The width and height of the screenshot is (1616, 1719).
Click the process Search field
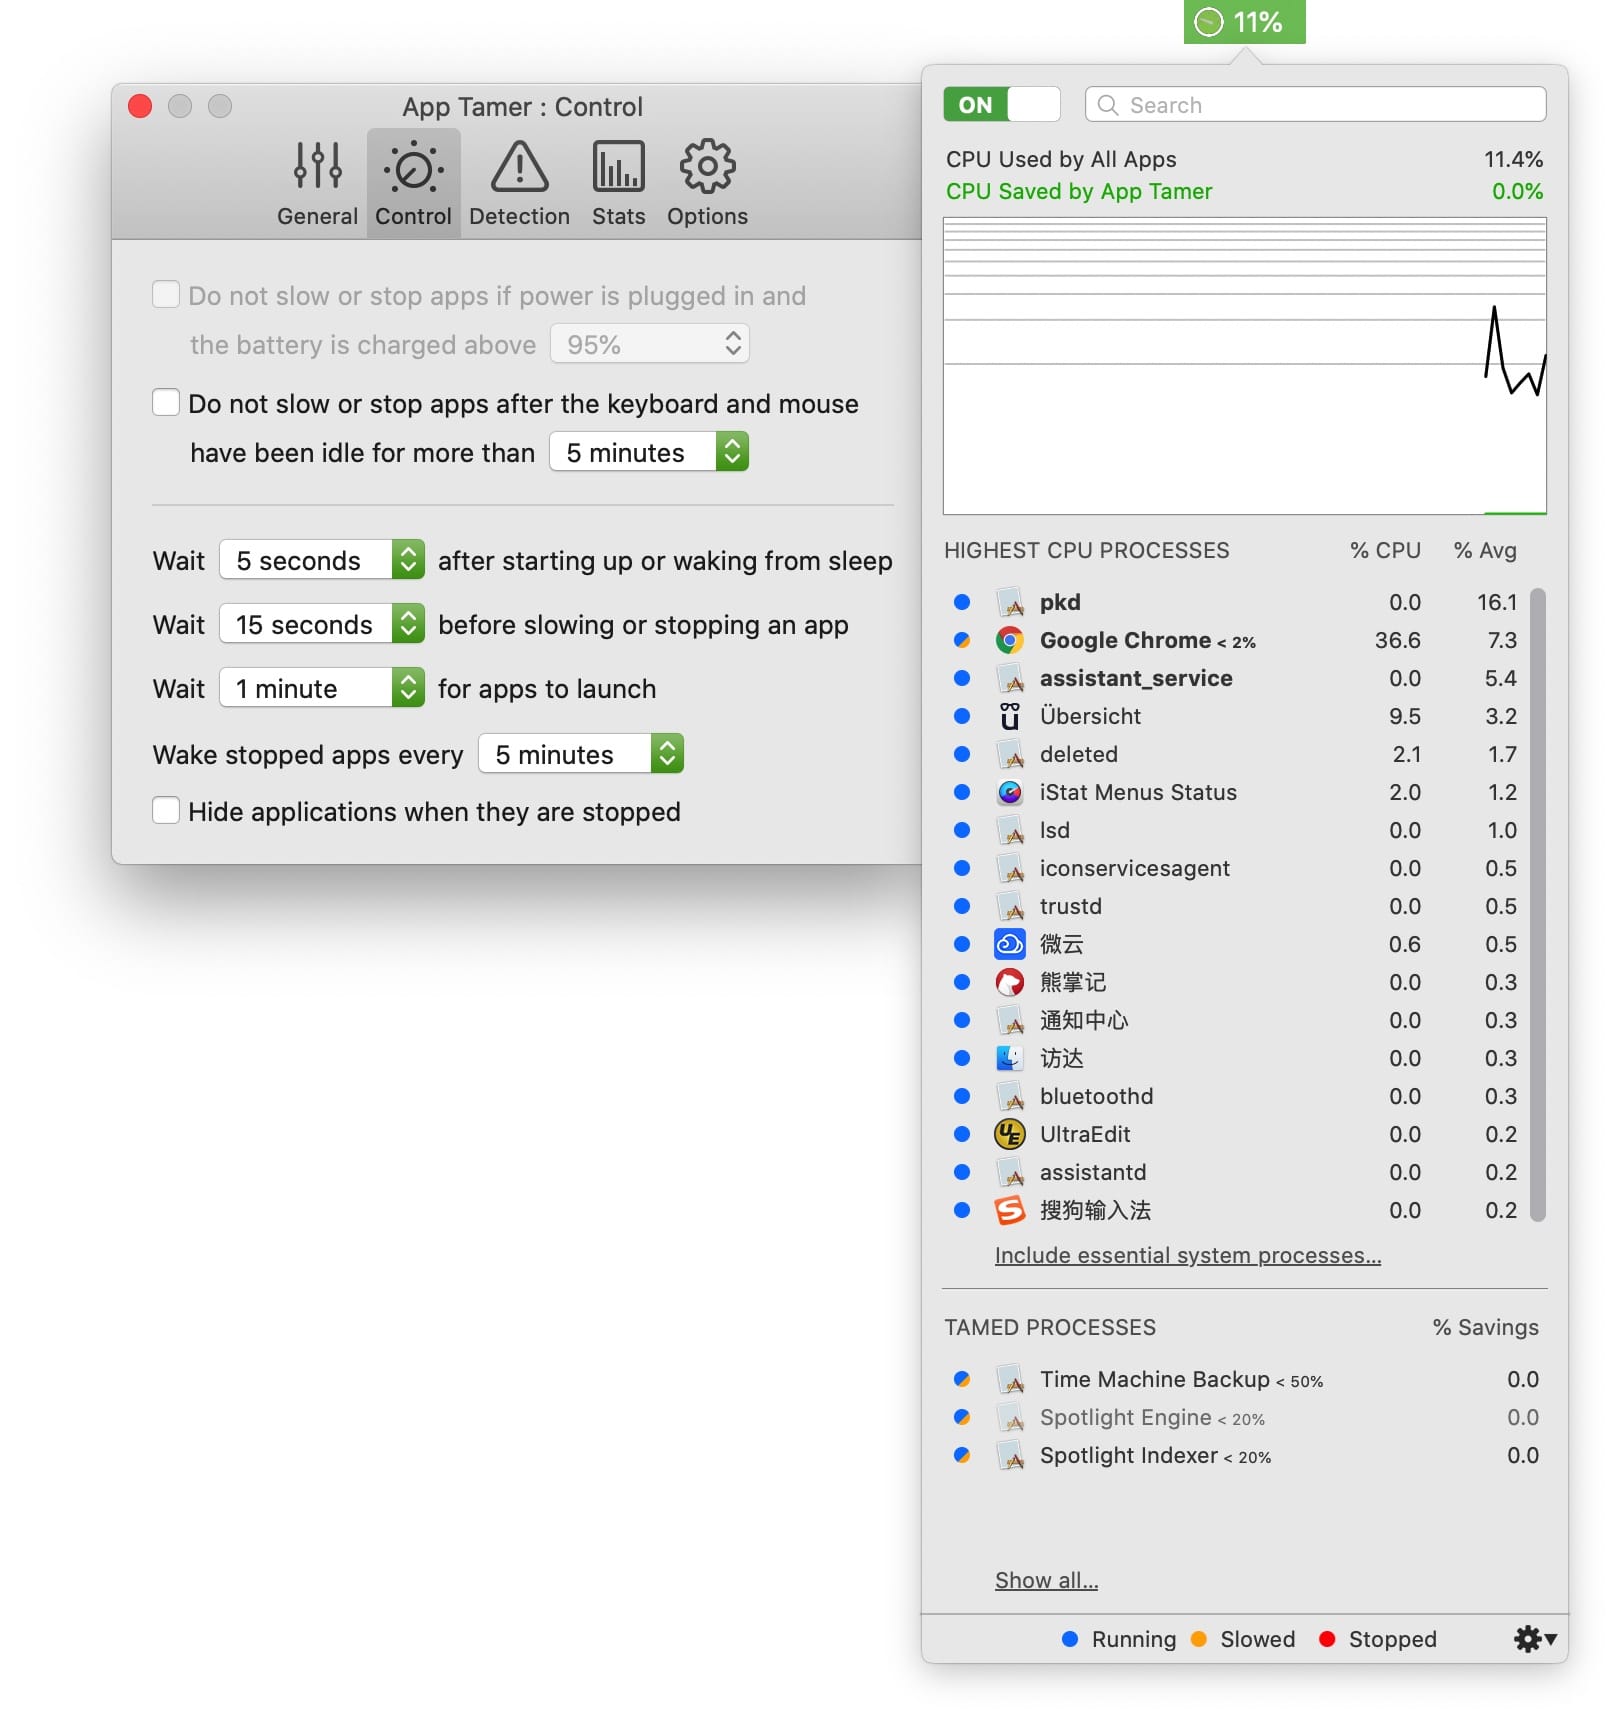click(x=1316, y=105)
